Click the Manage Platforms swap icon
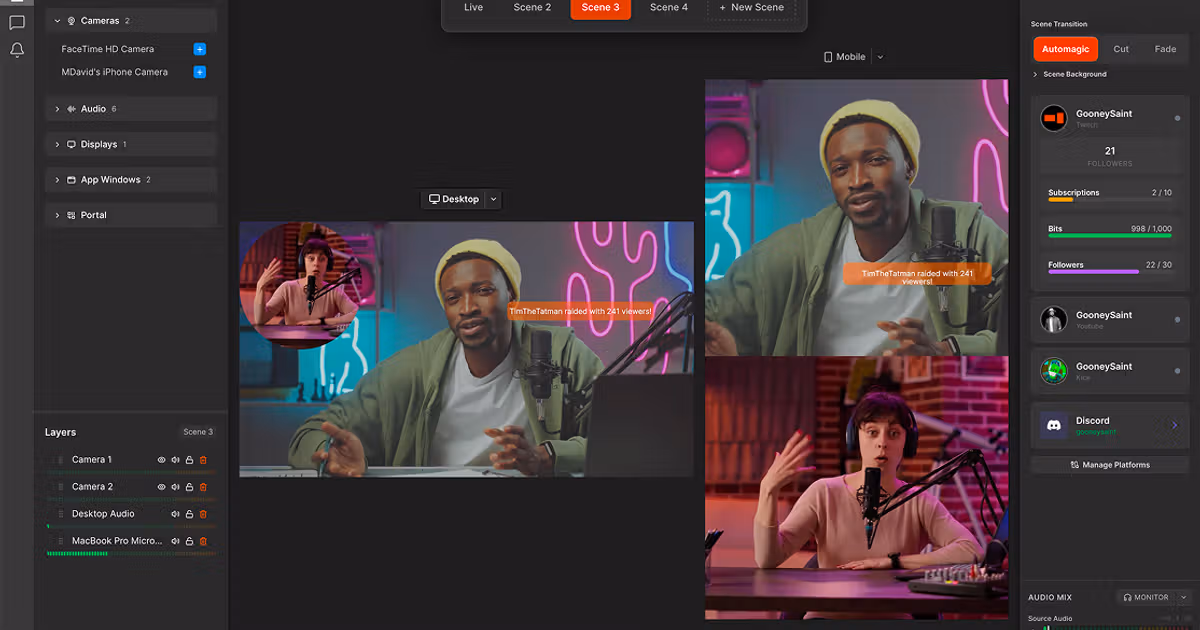This screenshot has height=630, width=1200. coord(1075,465)
